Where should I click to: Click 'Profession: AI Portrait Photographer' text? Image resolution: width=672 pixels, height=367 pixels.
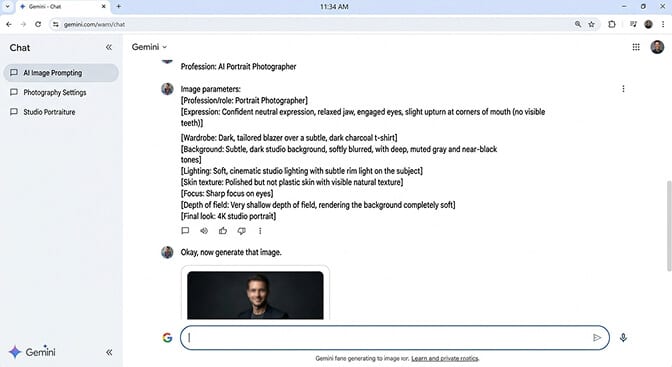point(238,66)
